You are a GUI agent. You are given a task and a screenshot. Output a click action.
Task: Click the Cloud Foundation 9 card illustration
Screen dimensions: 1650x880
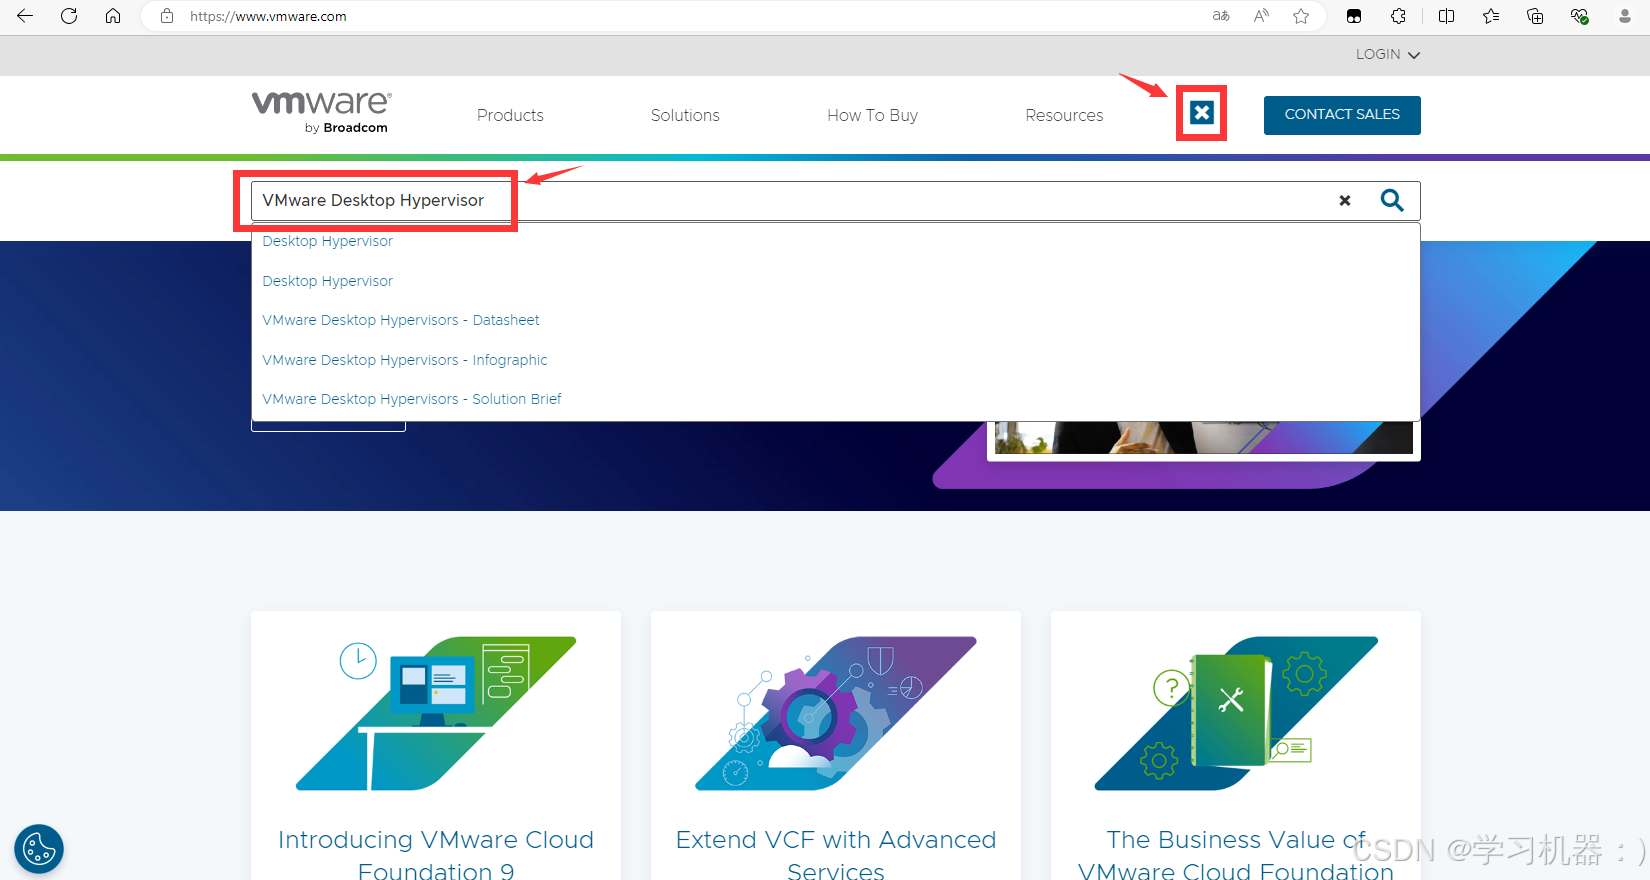(436, 713)
